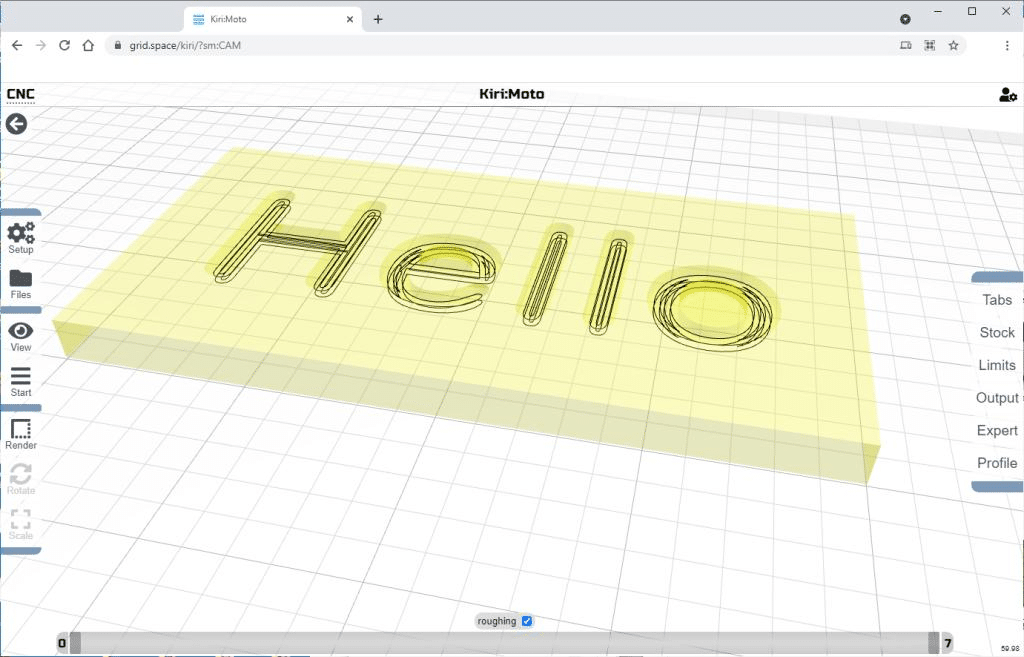Open the Files folder panel
This screenshot has height=657, width=1024.
pos(21,280)
